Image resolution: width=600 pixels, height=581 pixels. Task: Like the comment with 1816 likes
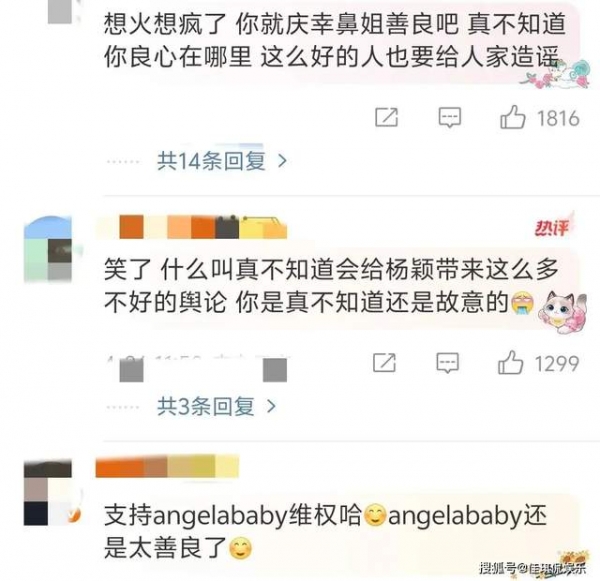click(x=512, y=117)
